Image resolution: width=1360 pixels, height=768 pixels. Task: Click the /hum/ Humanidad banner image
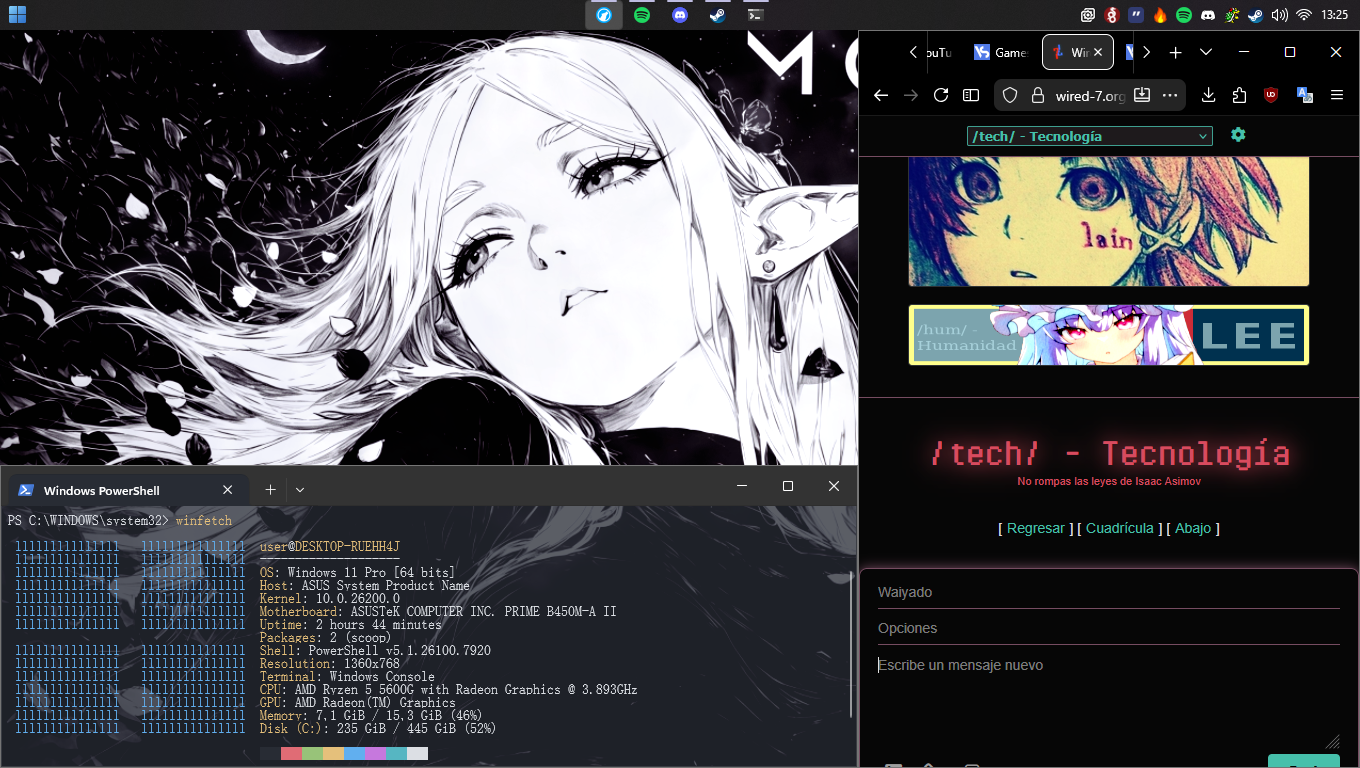[1108, 335]
